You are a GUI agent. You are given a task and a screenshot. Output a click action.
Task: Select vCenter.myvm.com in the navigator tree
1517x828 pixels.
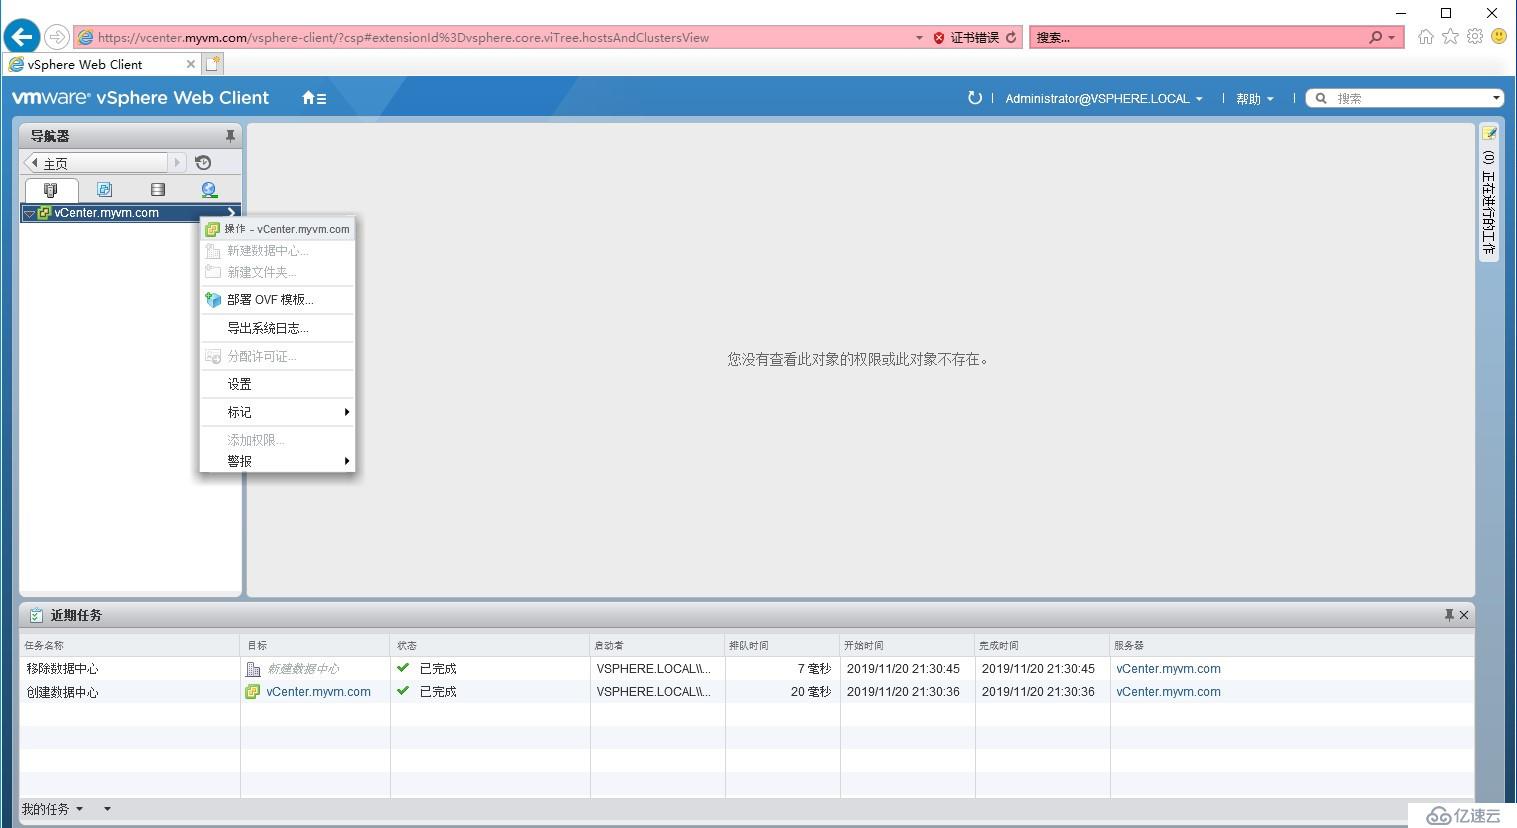106,213
